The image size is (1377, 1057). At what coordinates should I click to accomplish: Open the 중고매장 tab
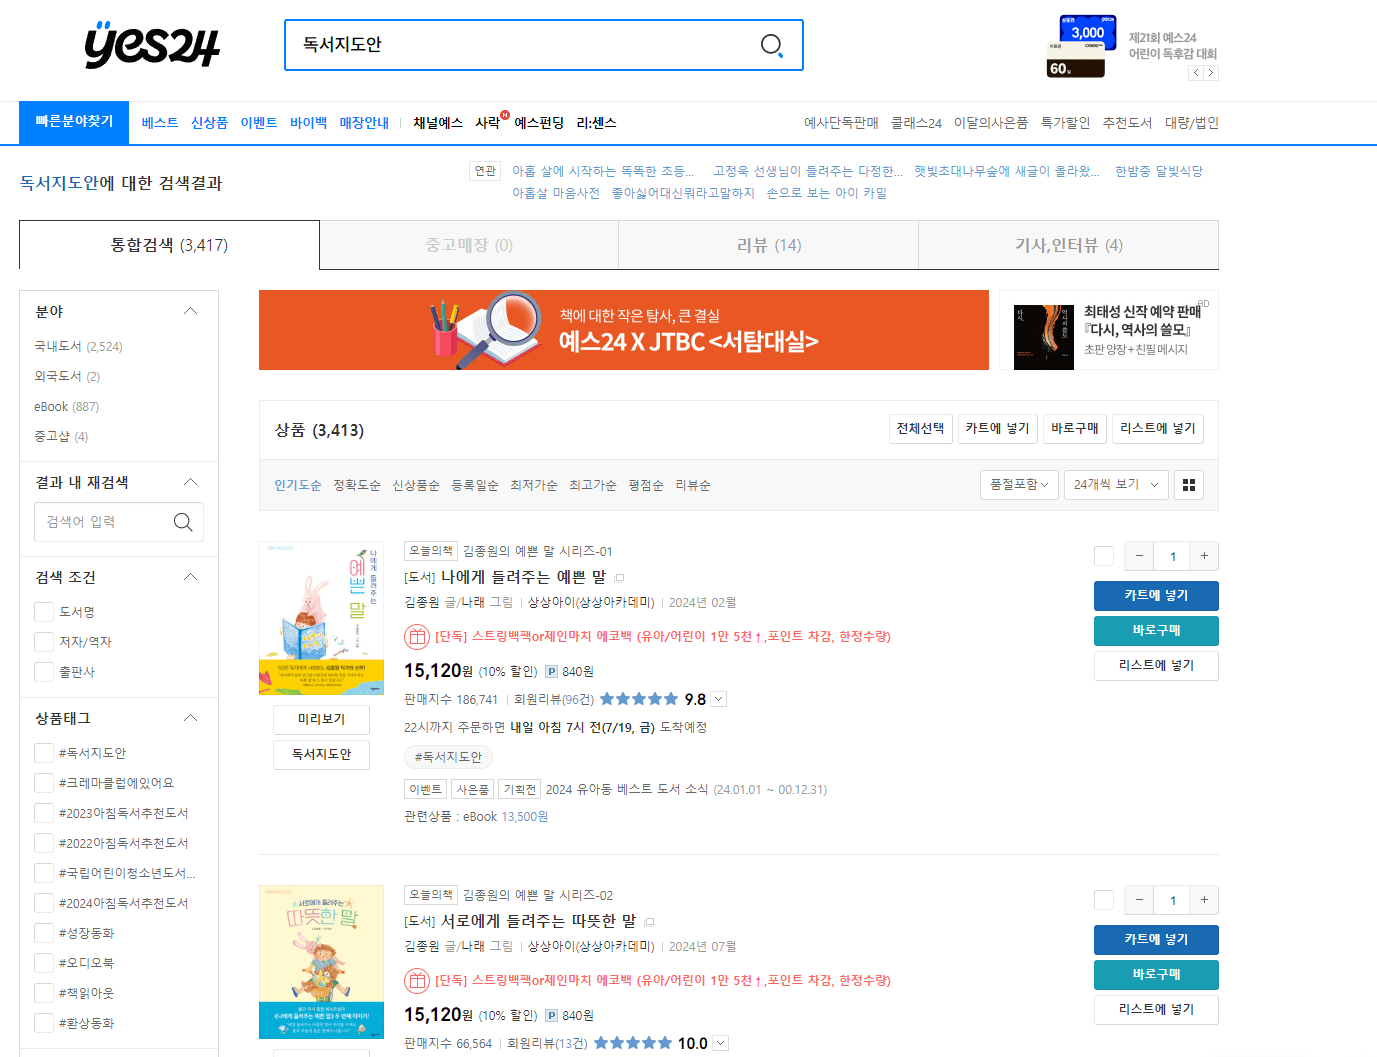click(469, 245)
